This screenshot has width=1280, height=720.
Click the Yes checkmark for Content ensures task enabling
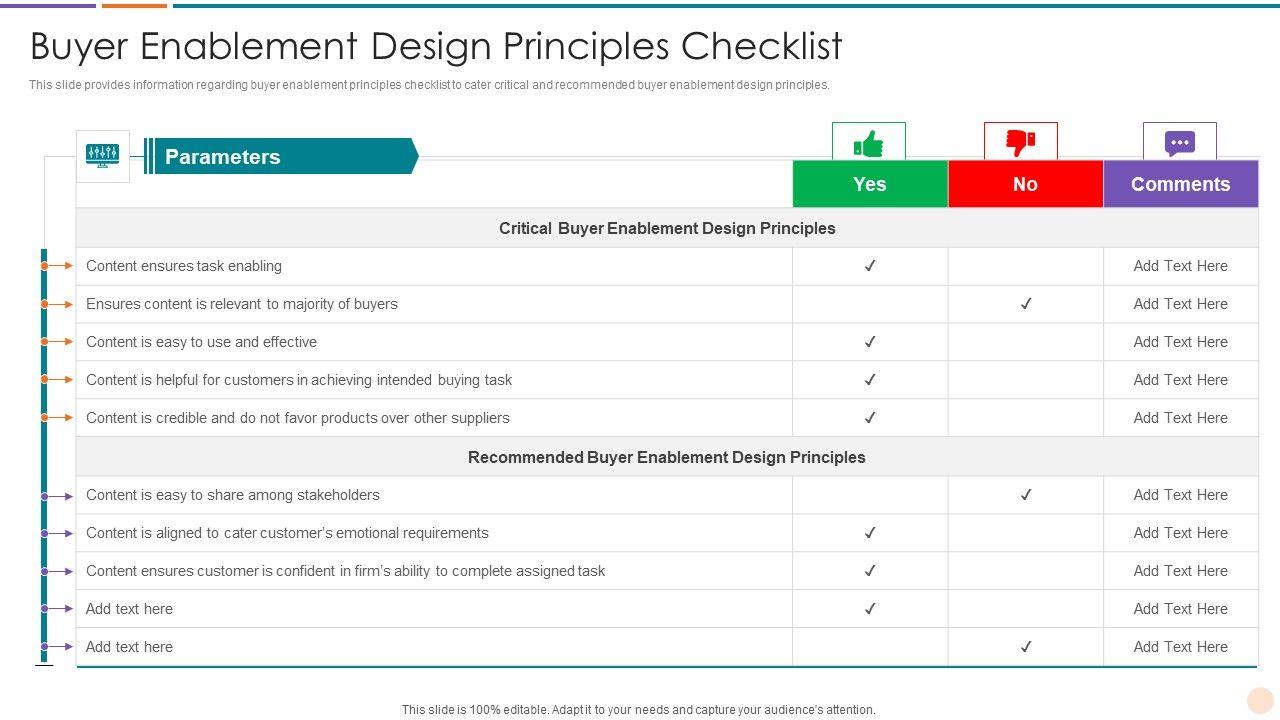click(870, 266)
